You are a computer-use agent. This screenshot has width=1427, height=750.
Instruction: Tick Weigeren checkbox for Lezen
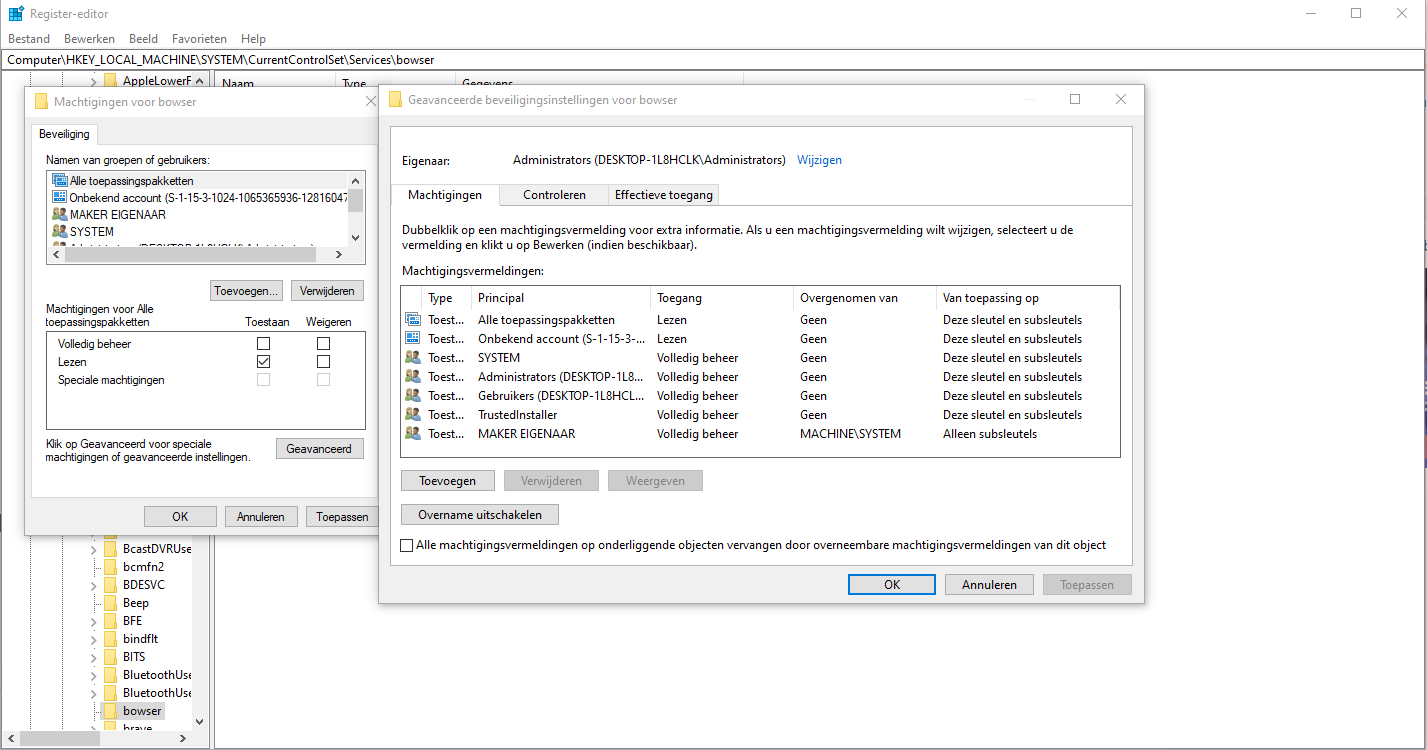tap(324, 362)
